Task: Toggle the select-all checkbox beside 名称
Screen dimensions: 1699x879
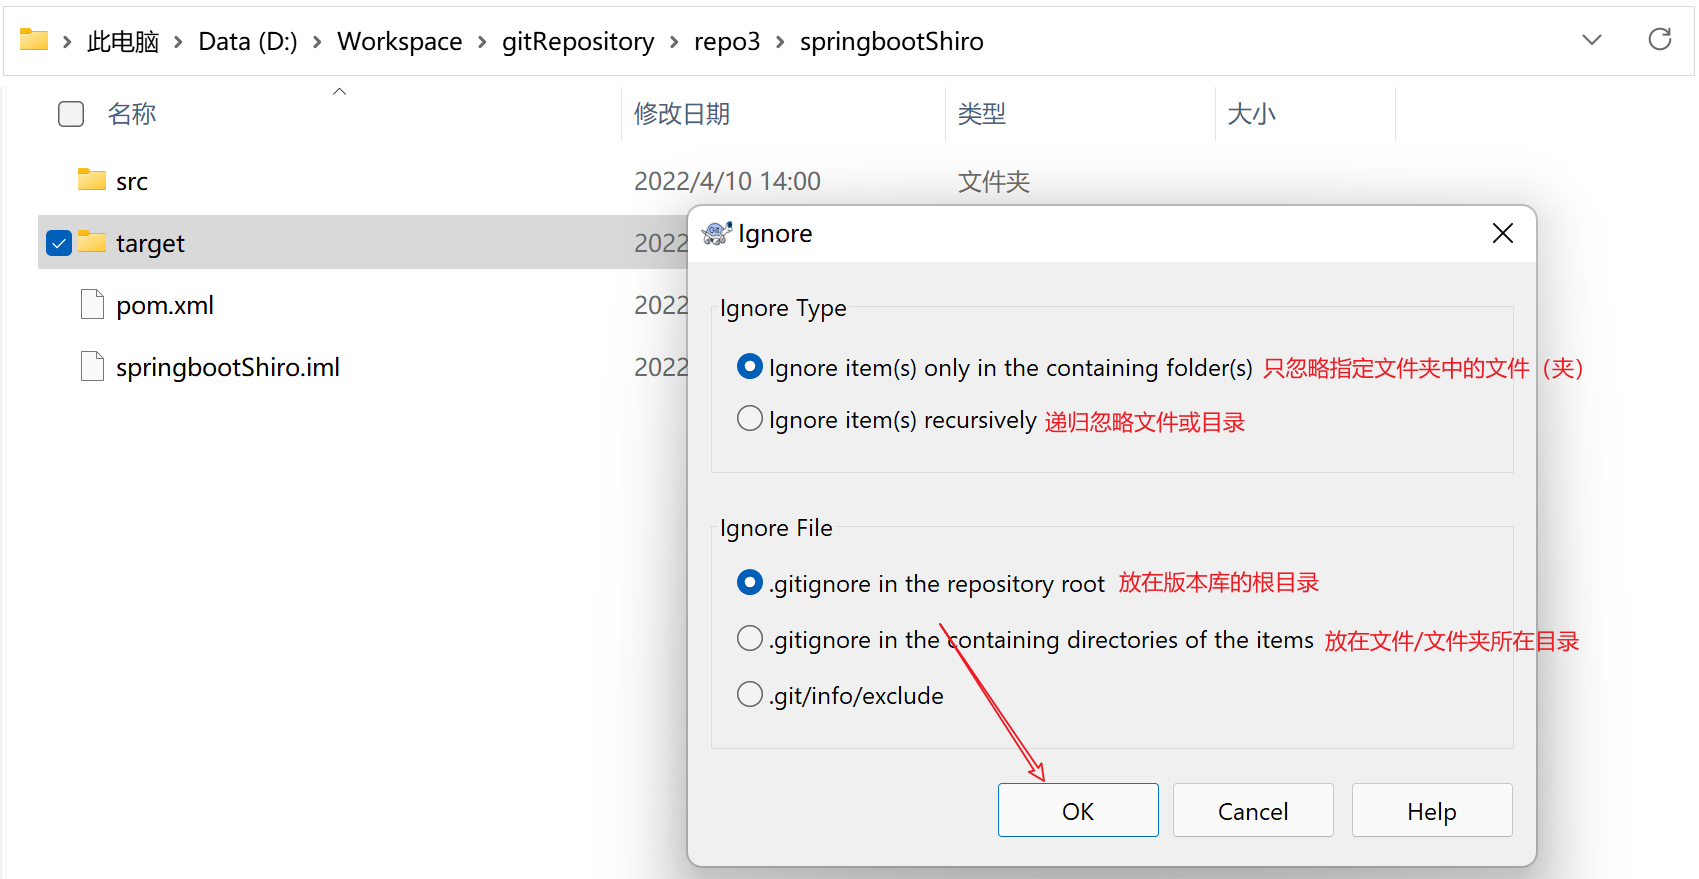Action: pos(71,114)
